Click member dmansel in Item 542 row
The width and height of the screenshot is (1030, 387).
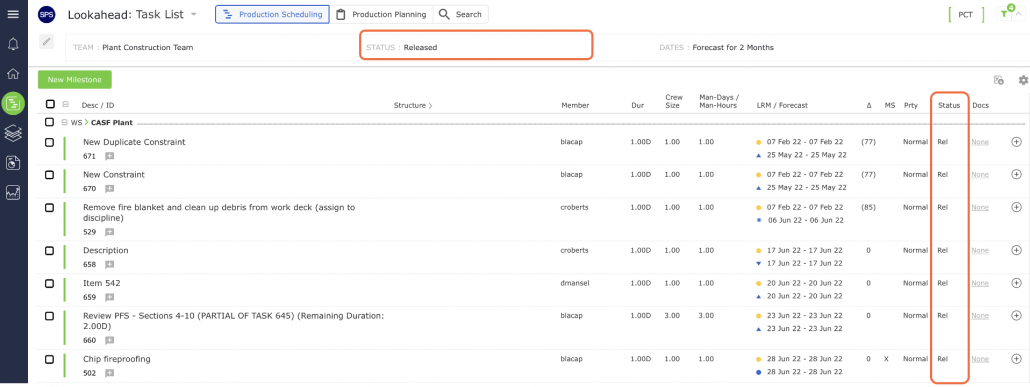[x=574, y=283]
